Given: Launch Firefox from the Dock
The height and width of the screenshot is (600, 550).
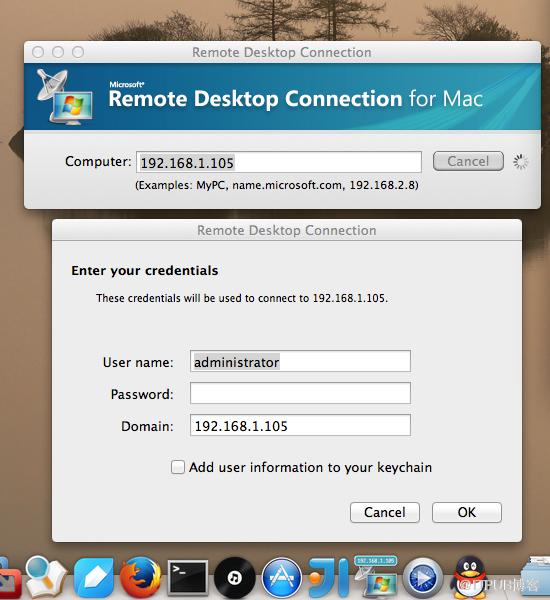Looking at the screenshot, I should pos(140,578).
